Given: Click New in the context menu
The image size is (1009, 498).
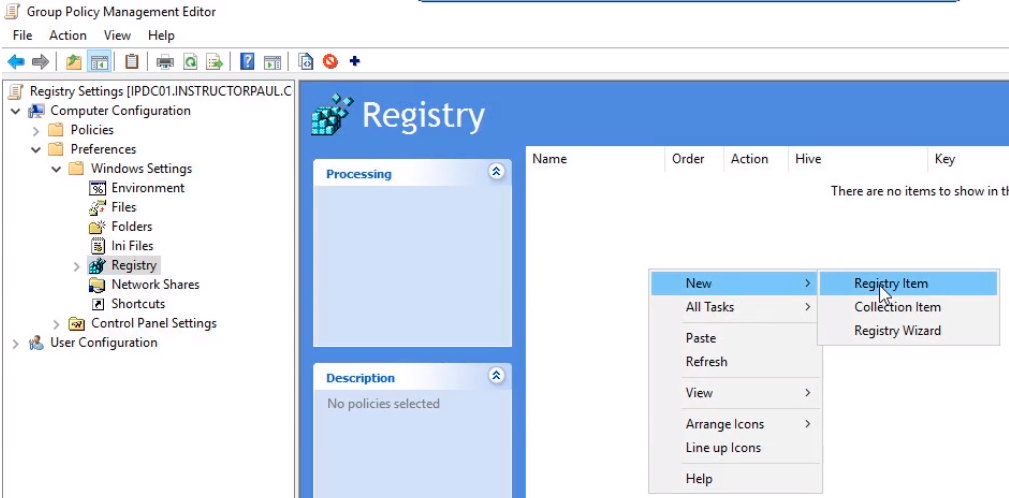Looking at the screenshot, I should coord(734,283).
